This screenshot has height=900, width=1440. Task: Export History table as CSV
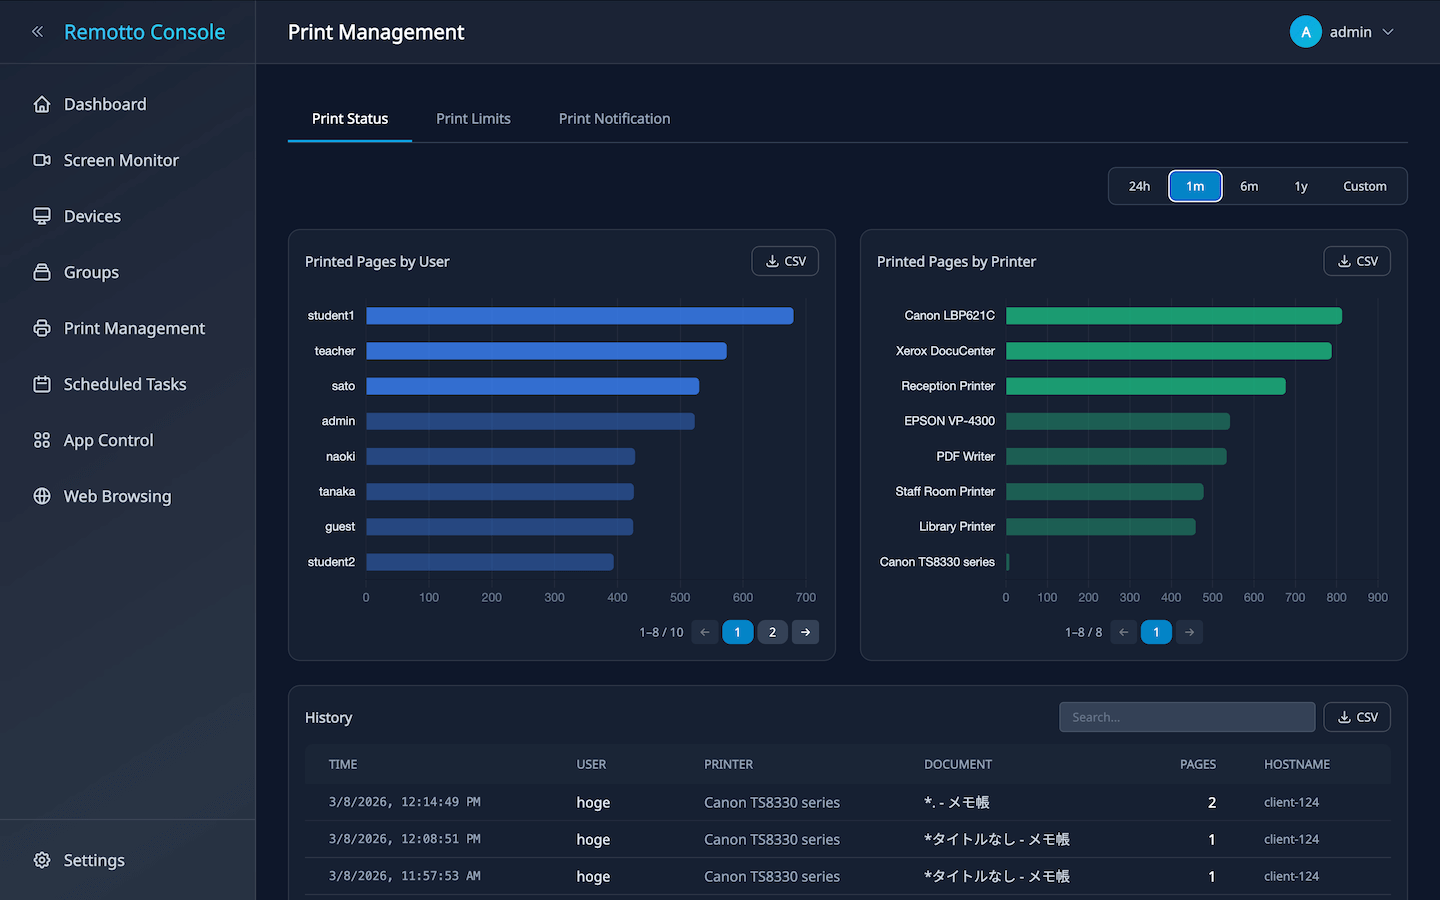[x=1357, y=717]
